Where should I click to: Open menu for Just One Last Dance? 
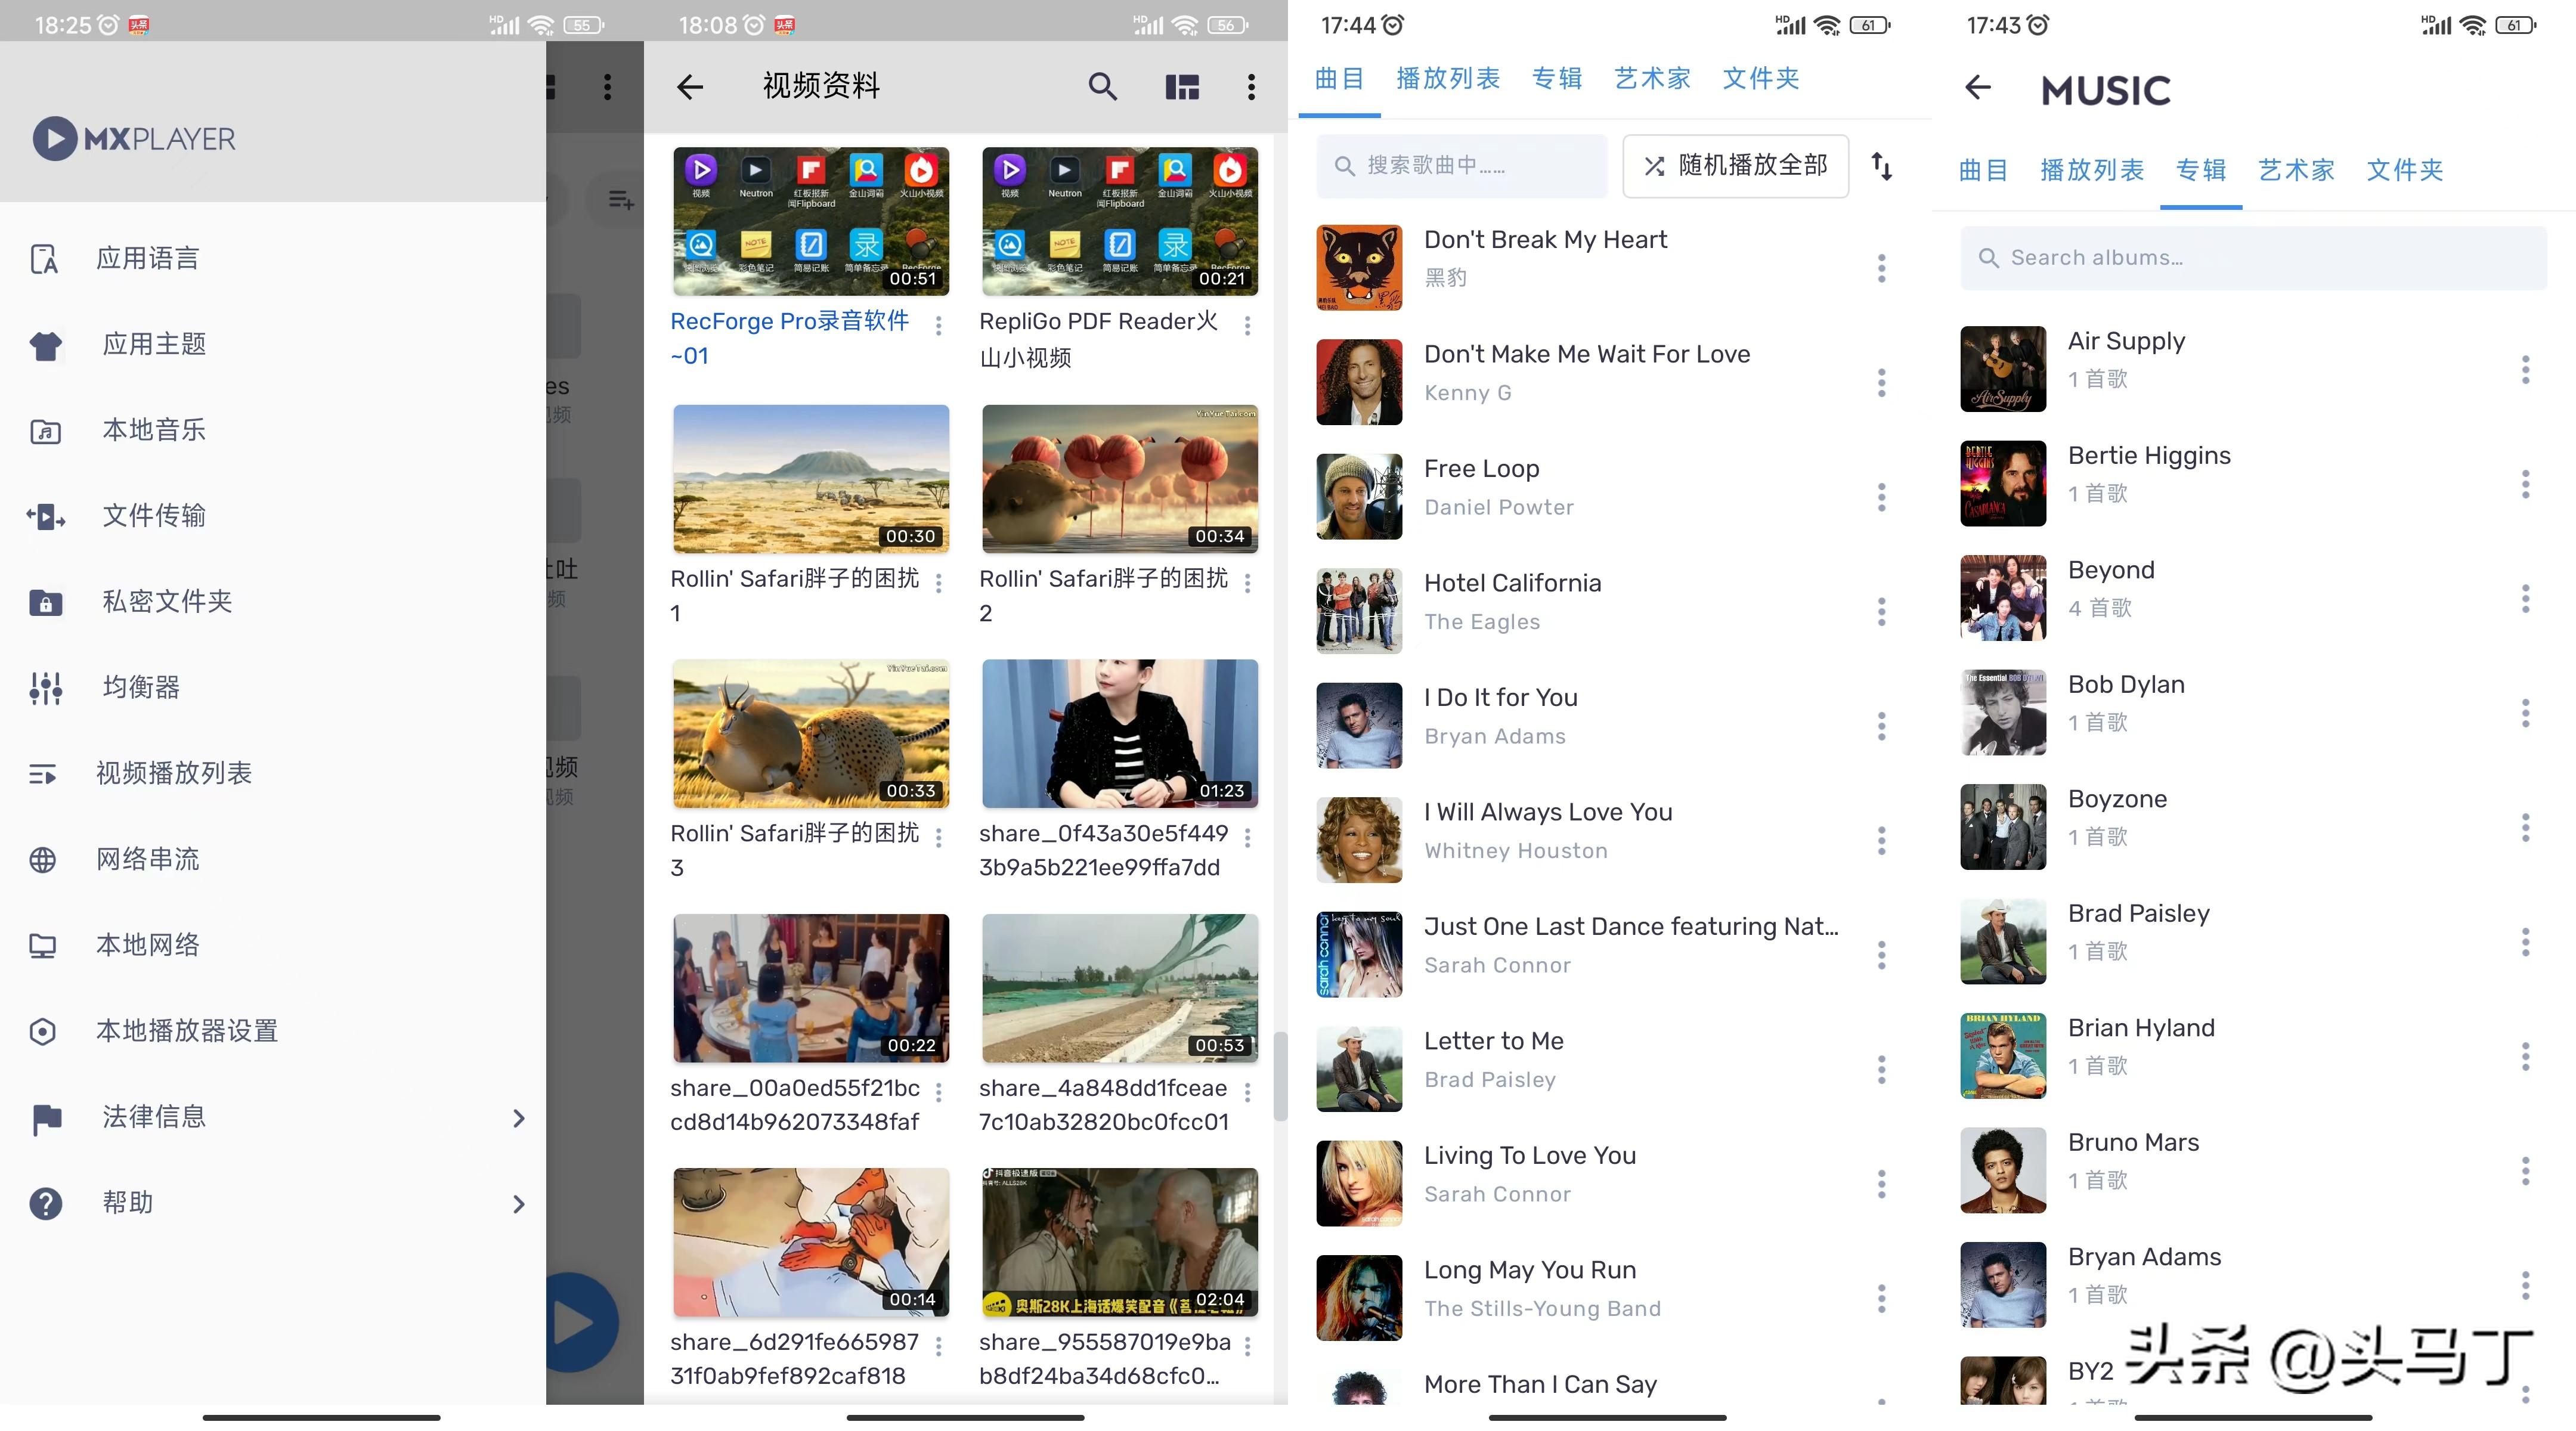pyautogui.click(x=1881, y=955)
